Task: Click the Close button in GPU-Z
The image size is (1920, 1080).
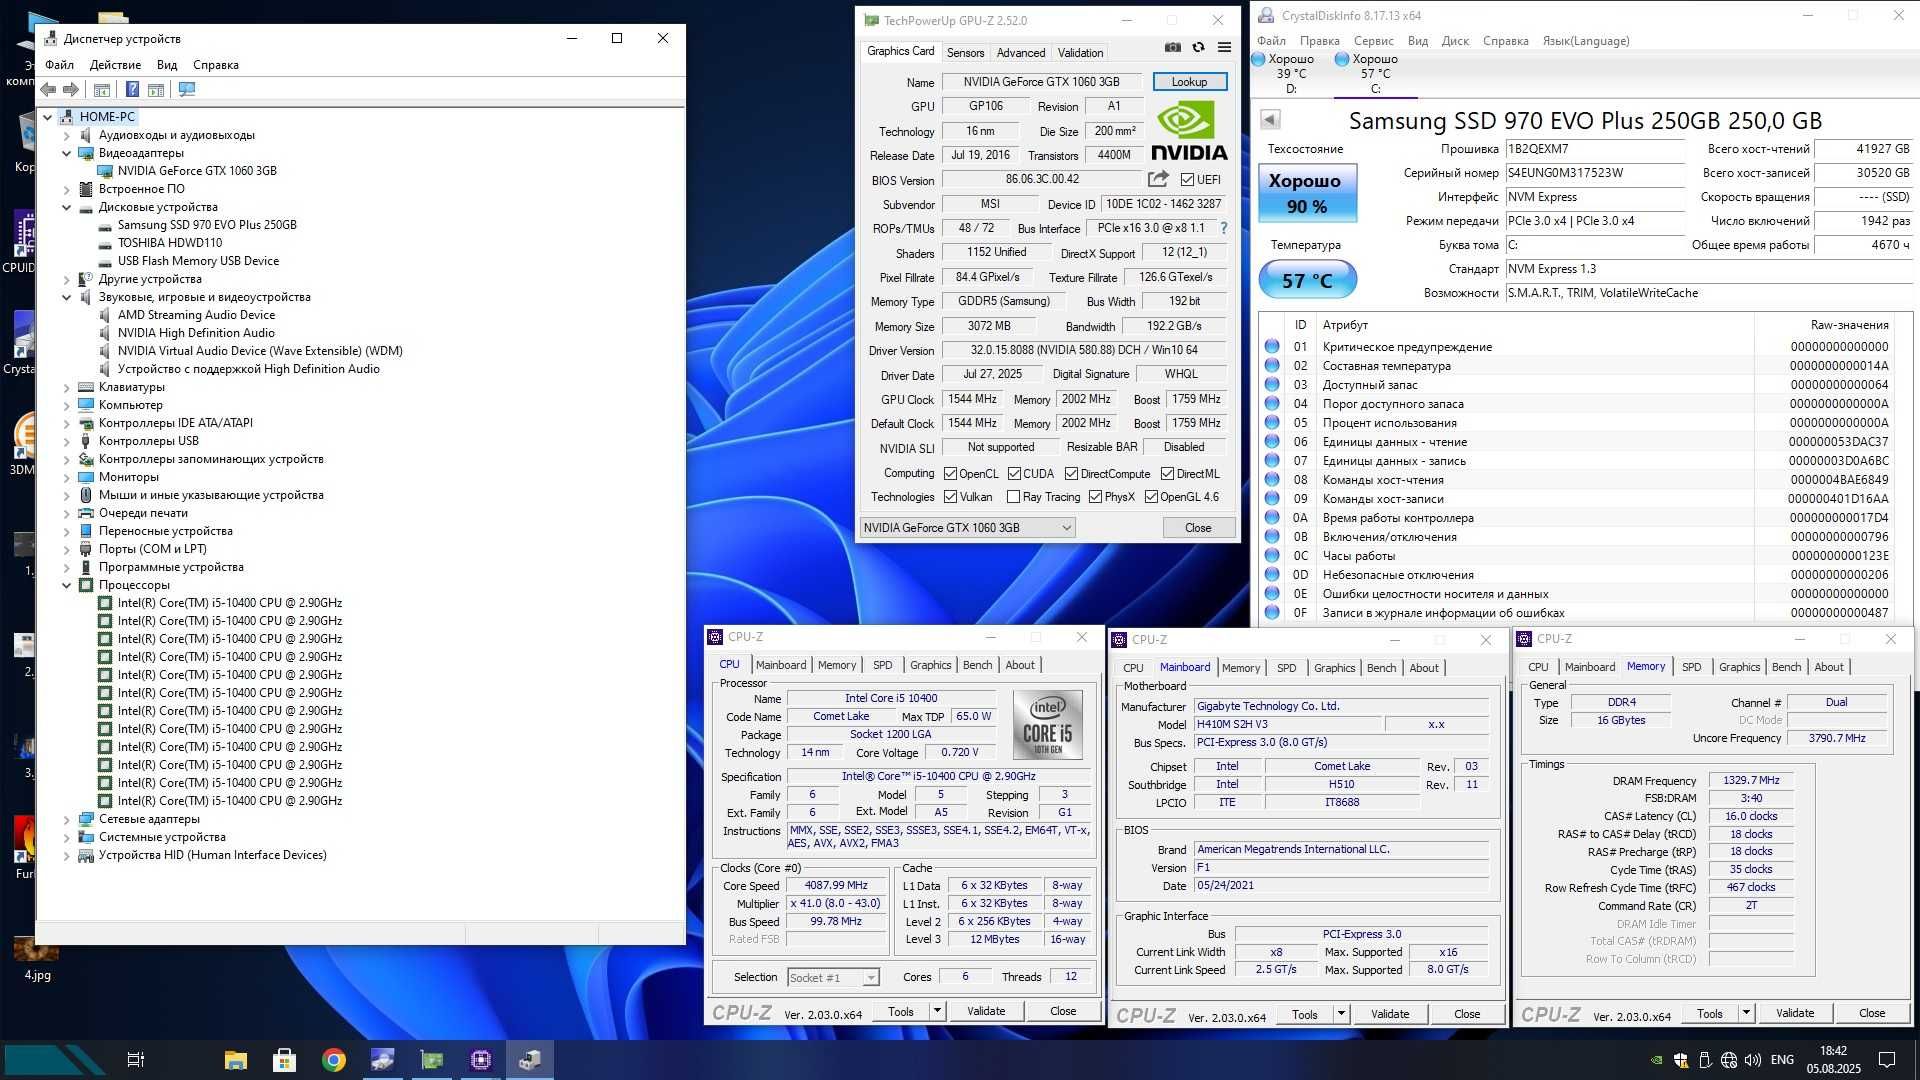Action: (x=1198, y=528)
